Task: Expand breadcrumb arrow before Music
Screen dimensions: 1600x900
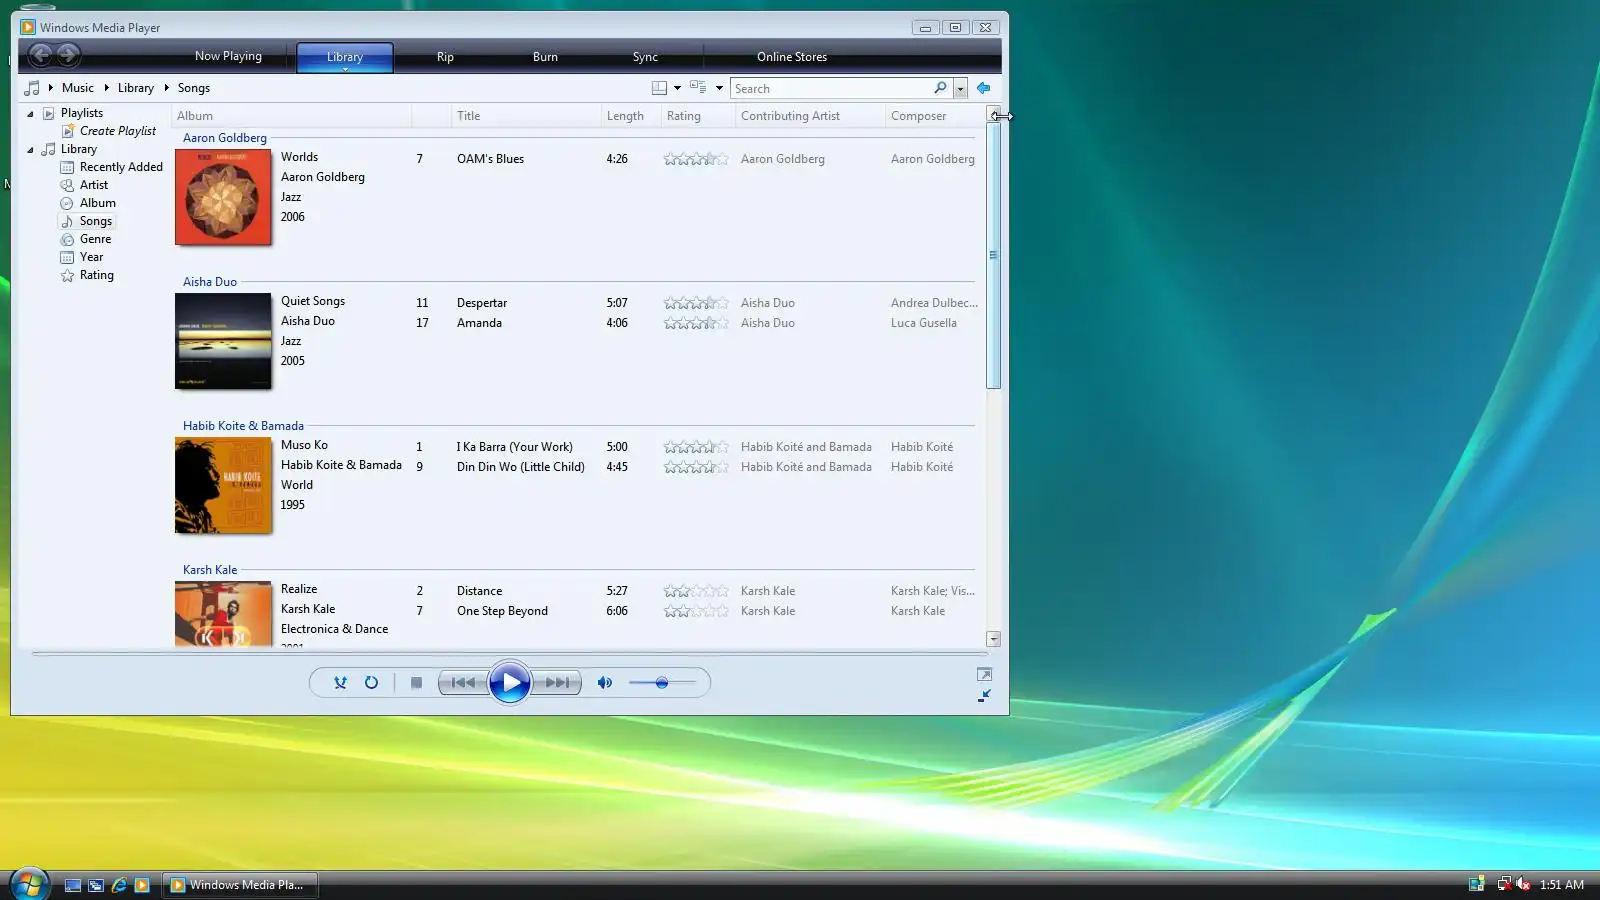Action: pyautogui.click(x=51, y=88)
